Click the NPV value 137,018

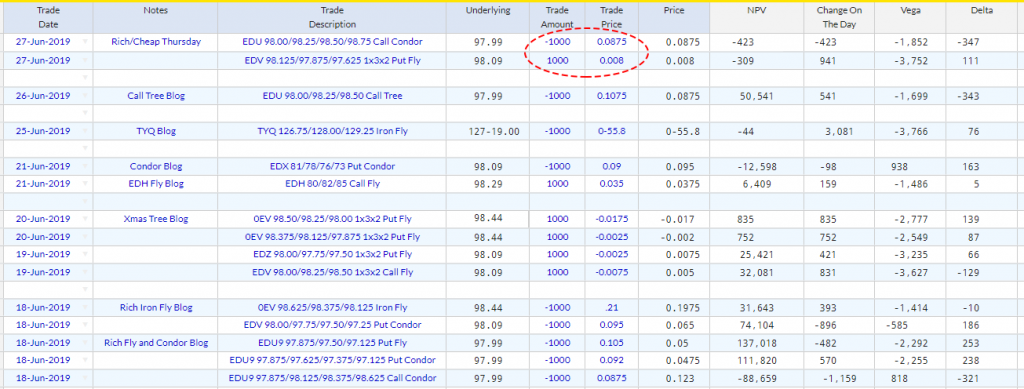[758, 343]
